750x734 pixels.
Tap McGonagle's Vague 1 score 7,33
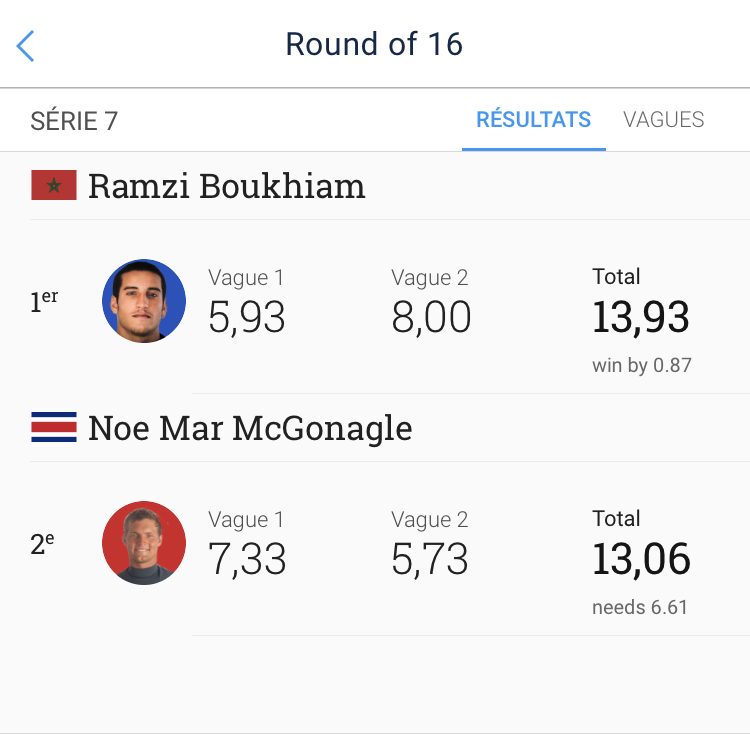click(x=247, y=559)
